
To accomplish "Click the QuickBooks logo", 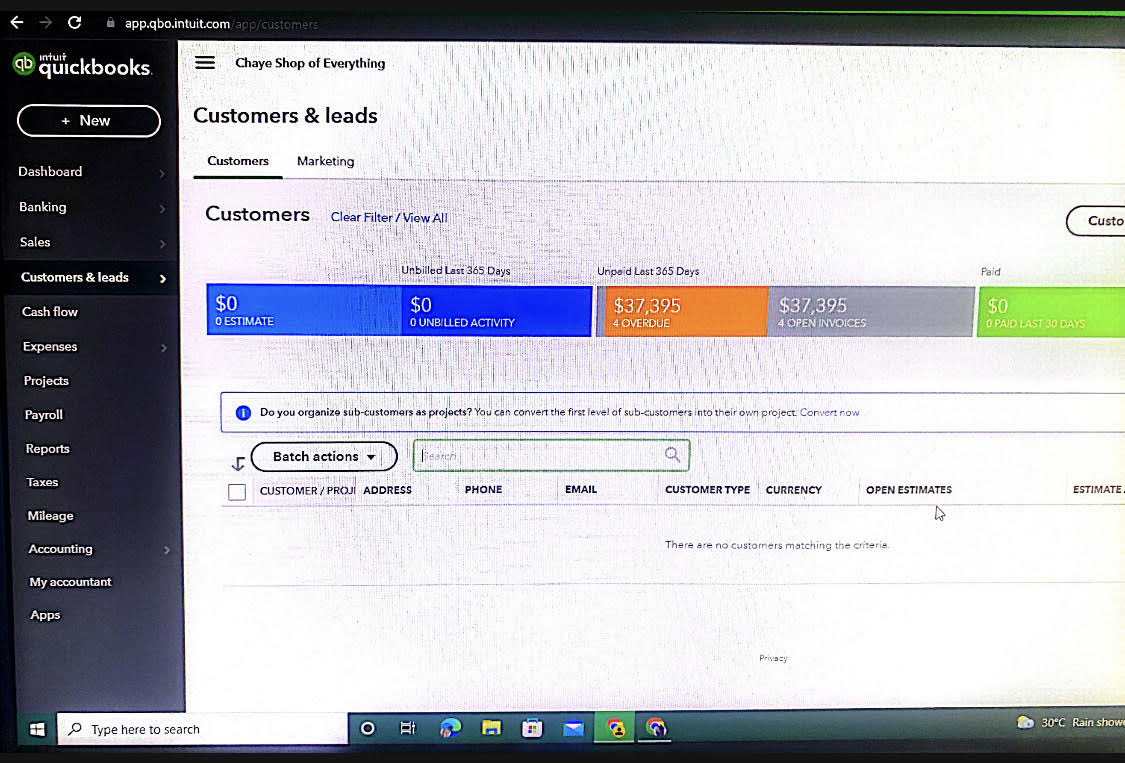I will pyautogui.click(x=82, y=65).
